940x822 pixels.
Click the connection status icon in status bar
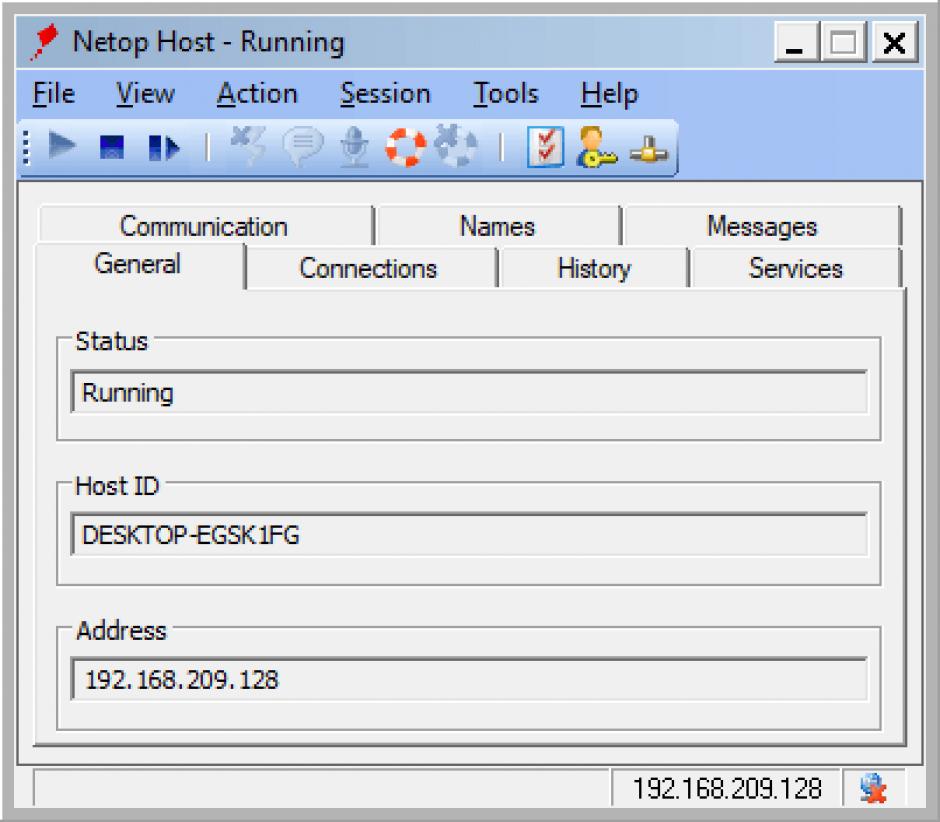pyautogui.click(x=873, y=788)
